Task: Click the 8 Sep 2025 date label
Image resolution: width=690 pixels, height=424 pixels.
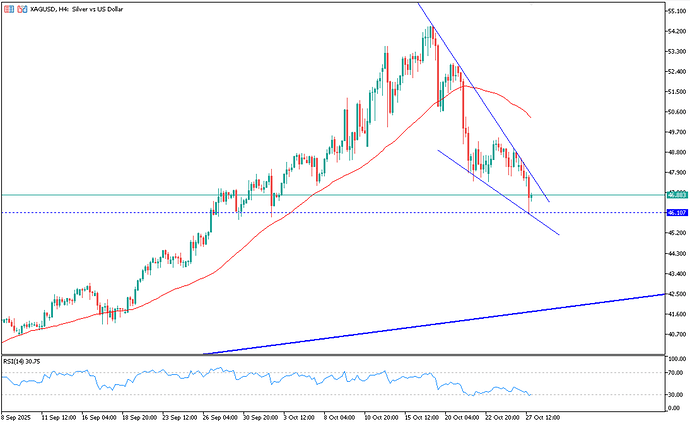Action: (18, 415)
